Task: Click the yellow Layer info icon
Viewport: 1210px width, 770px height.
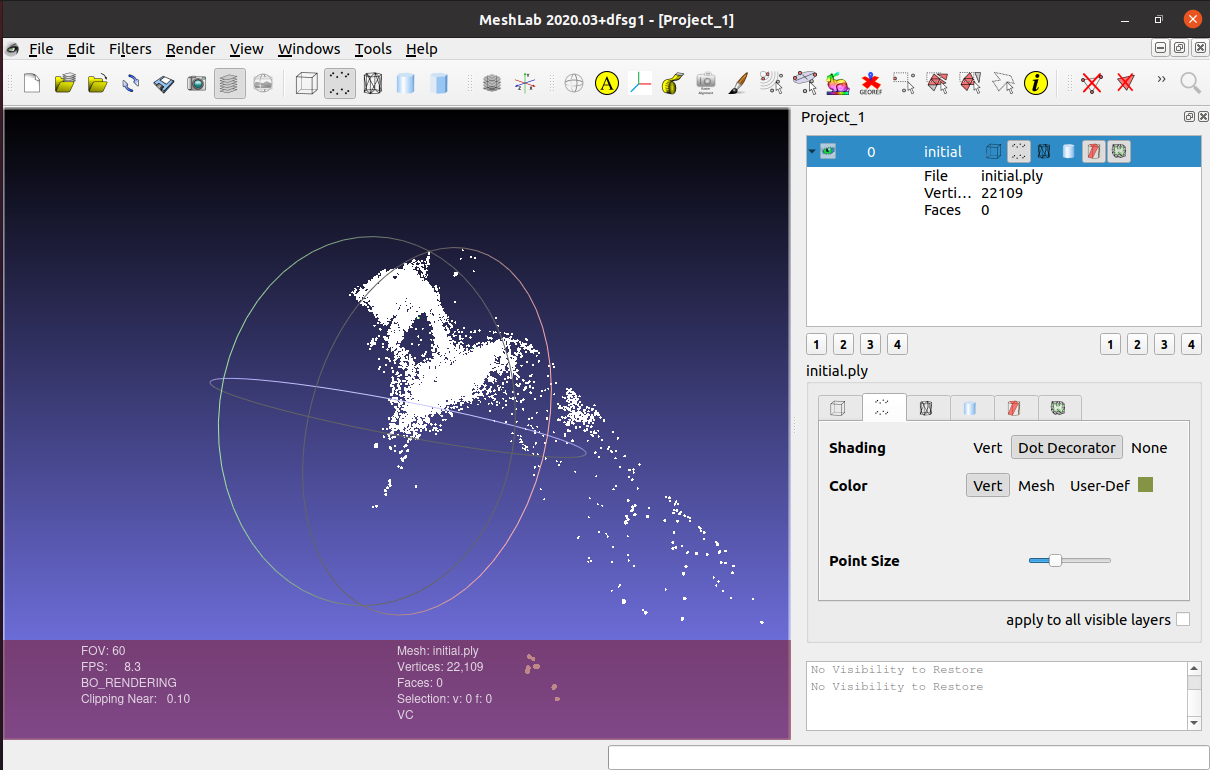Action: click(1036, 83)
